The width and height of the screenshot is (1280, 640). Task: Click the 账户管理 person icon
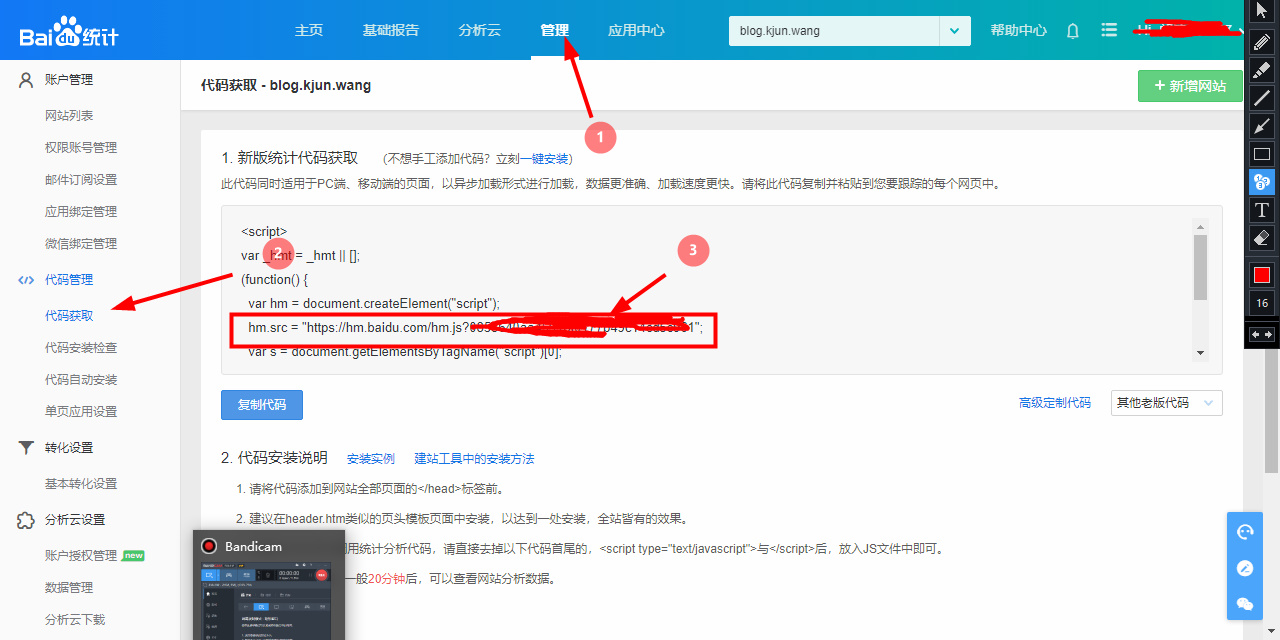tap(27, 80)
